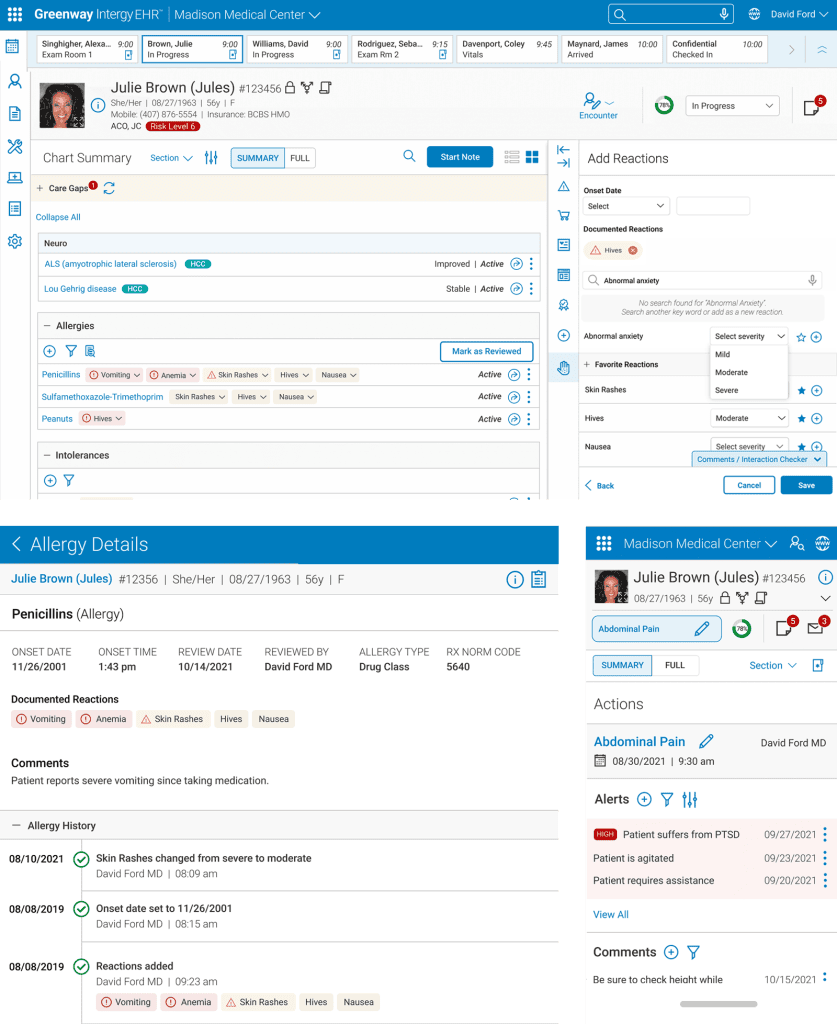The image size is (837, 1024).
Task: Select SUMMARY tab in Chart Summary
Action: [258, 158]
